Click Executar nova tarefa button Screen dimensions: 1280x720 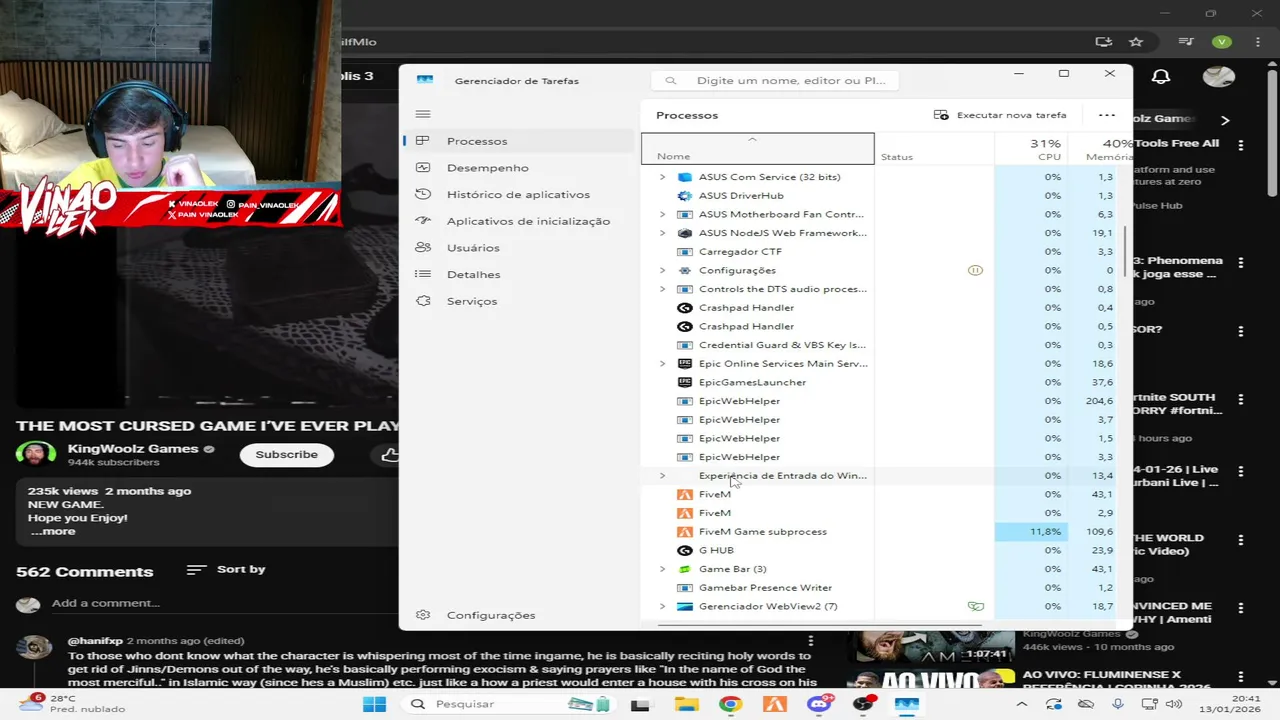[1000, 115]
